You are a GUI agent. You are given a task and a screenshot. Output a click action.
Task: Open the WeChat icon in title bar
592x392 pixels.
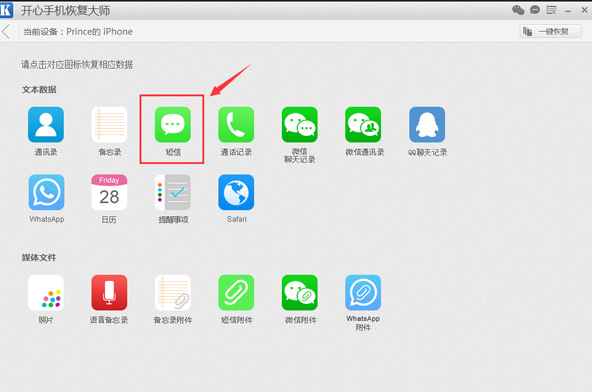tap(518, 10)
